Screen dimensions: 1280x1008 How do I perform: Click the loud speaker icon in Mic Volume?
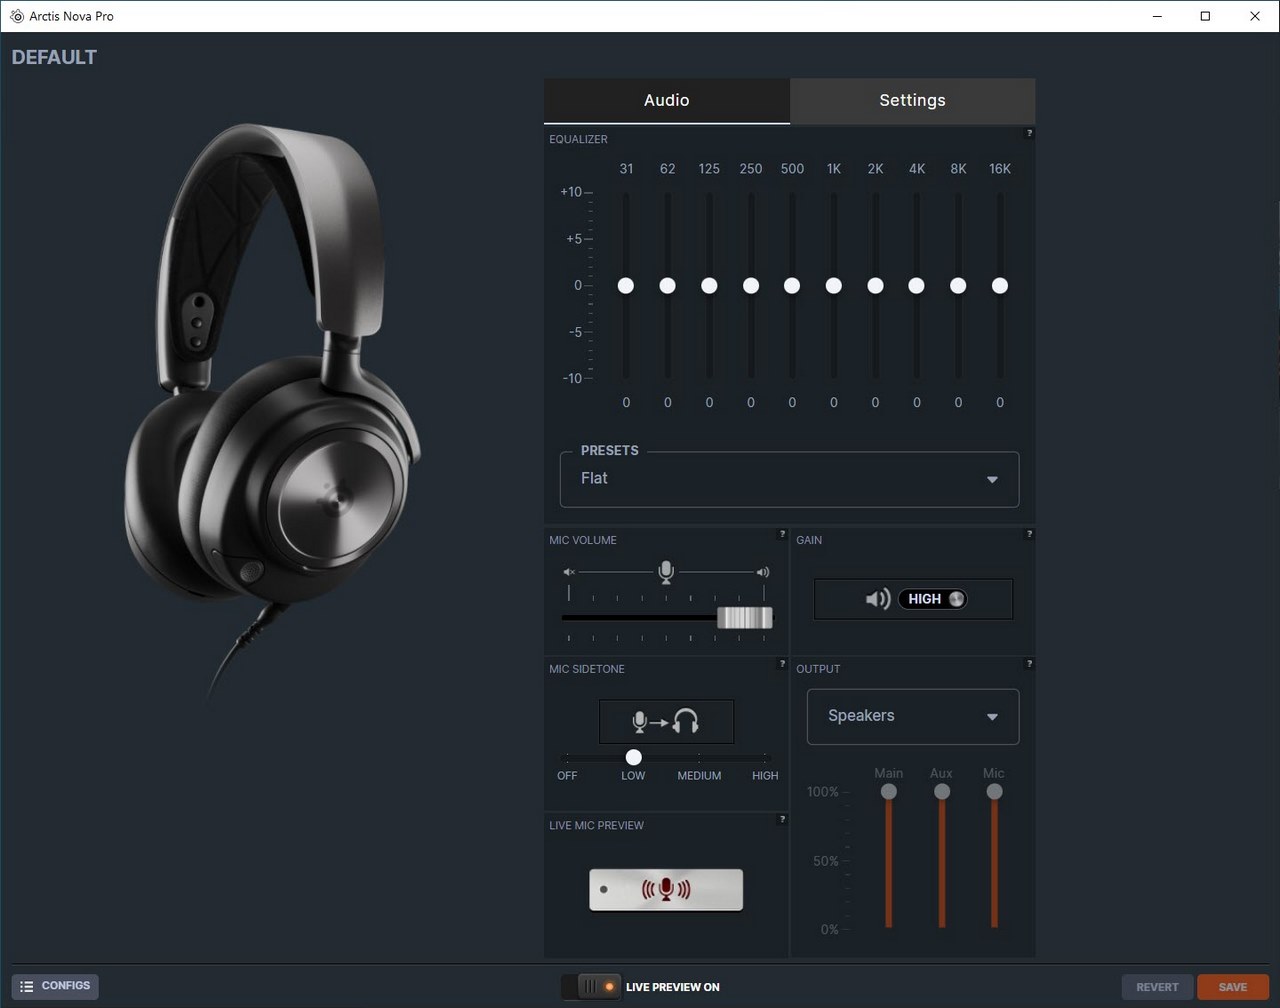pos(763,572)
